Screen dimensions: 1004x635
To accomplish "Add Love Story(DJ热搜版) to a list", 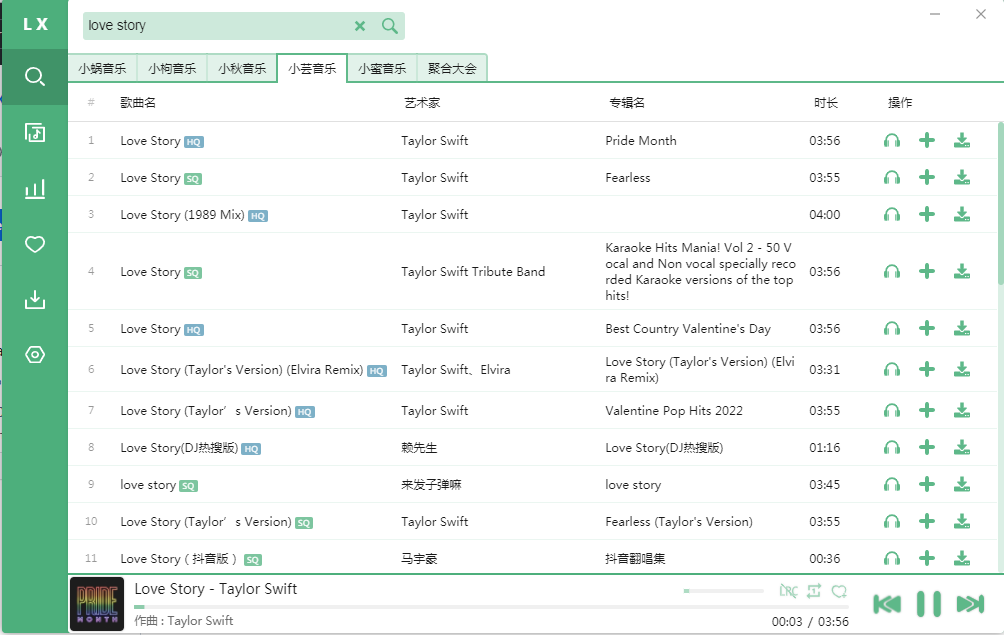I will click(x=927, y=448).
